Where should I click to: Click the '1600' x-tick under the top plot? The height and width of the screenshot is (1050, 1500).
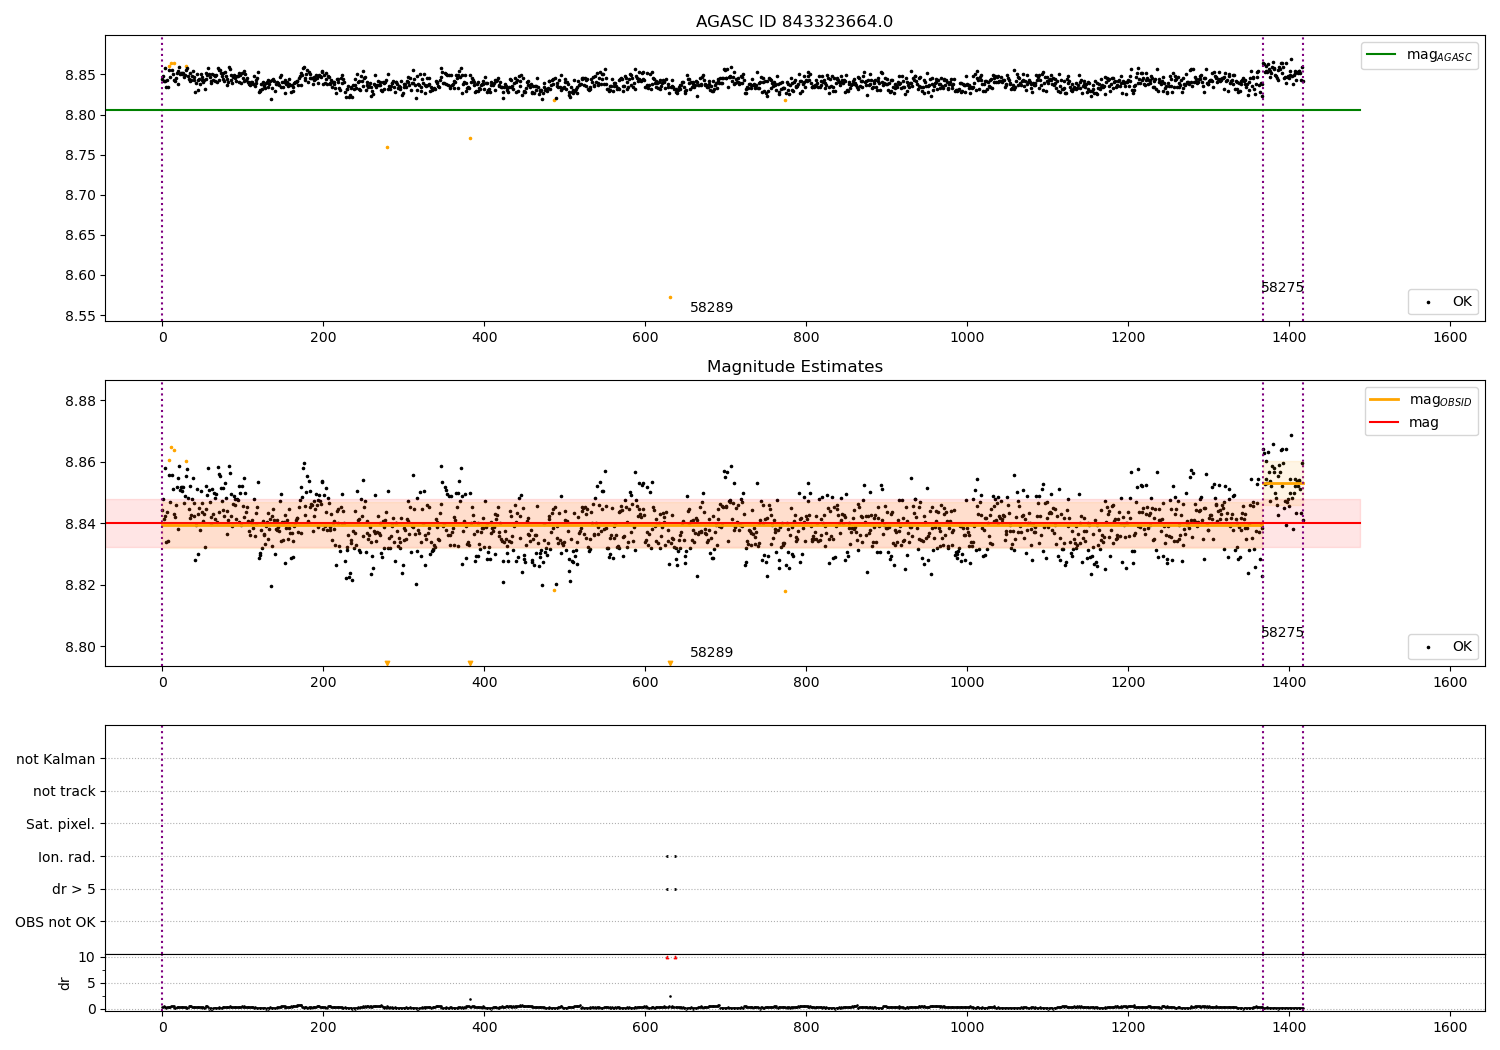click(x=1450, y=338)
